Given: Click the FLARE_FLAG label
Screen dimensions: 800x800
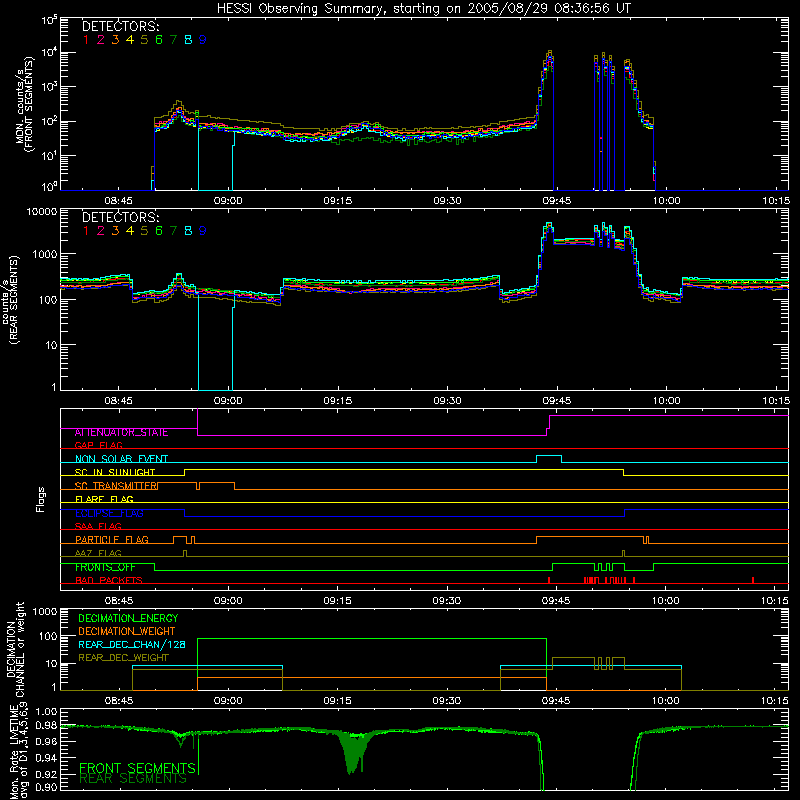Looking at the screenshot, I should tap(104, 499).
